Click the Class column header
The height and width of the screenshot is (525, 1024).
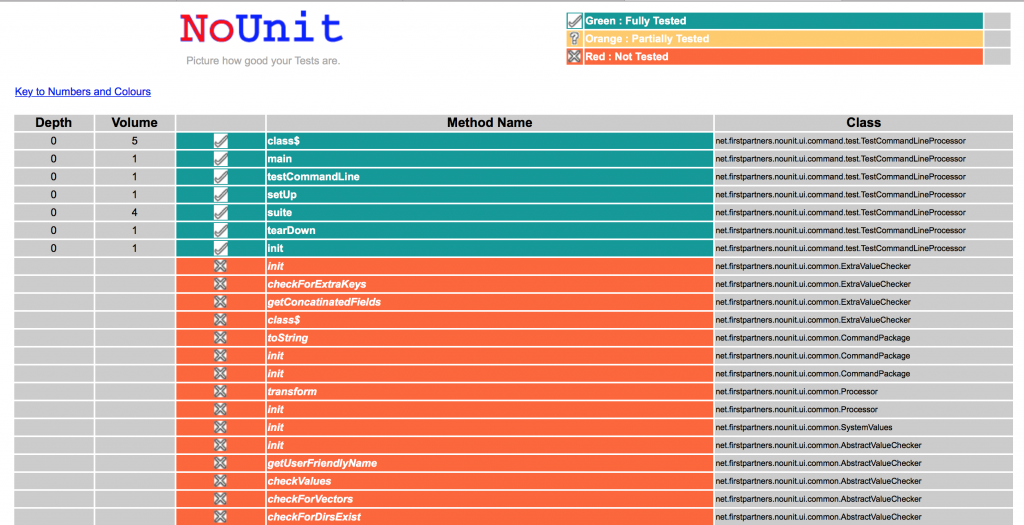click(x=863, y=123)
